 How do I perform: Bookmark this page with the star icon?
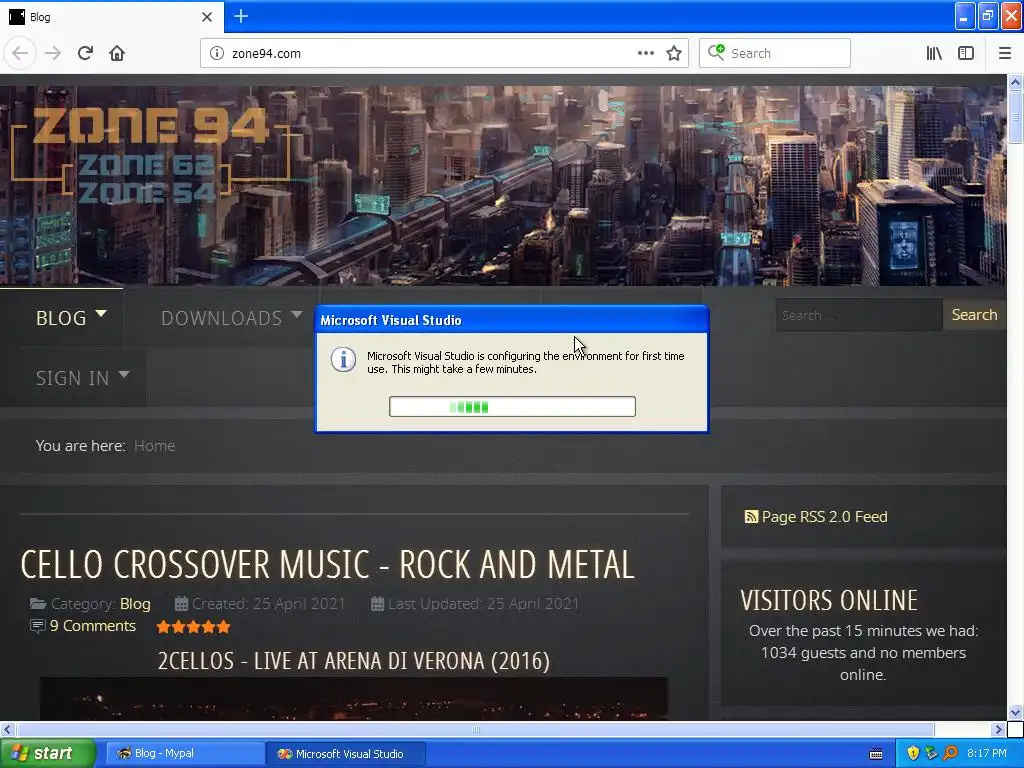pos(674,53)
